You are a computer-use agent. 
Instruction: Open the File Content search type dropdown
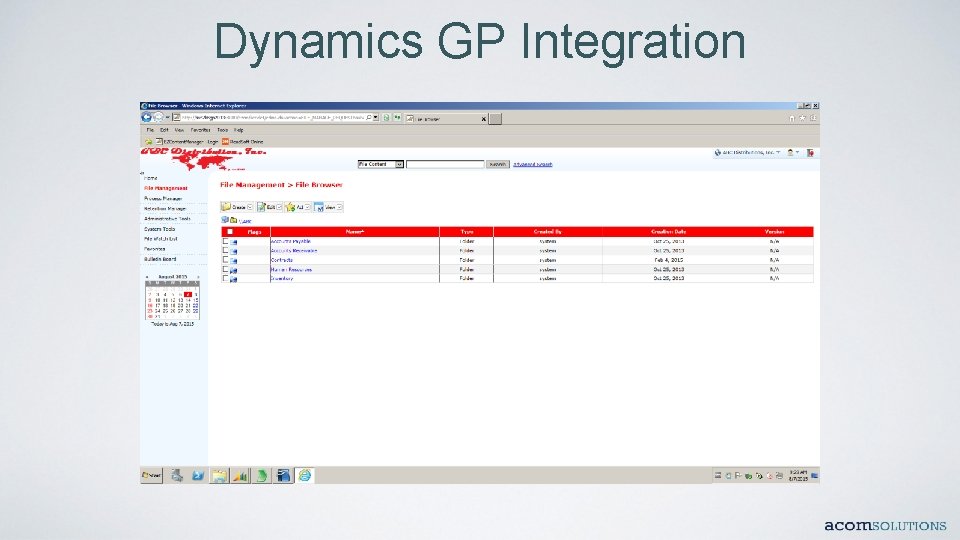coord(399,164)
